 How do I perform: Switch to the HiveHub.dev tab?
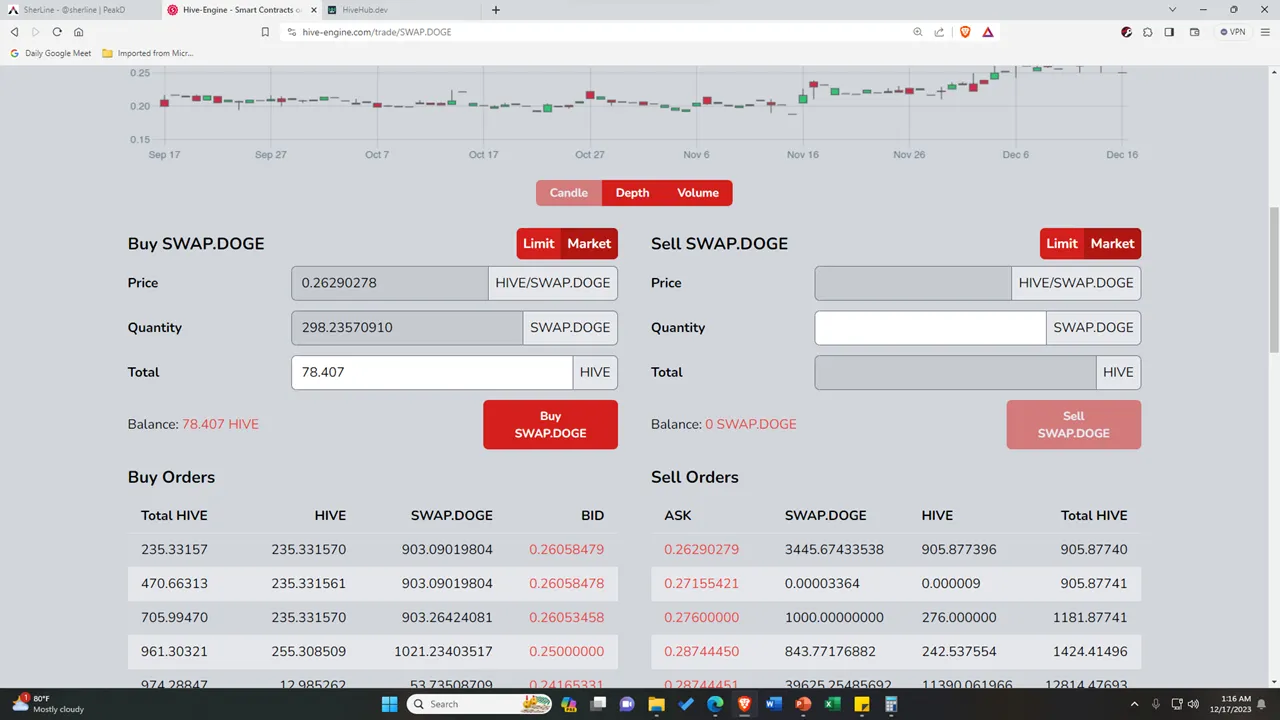click(x=400, y=10)
